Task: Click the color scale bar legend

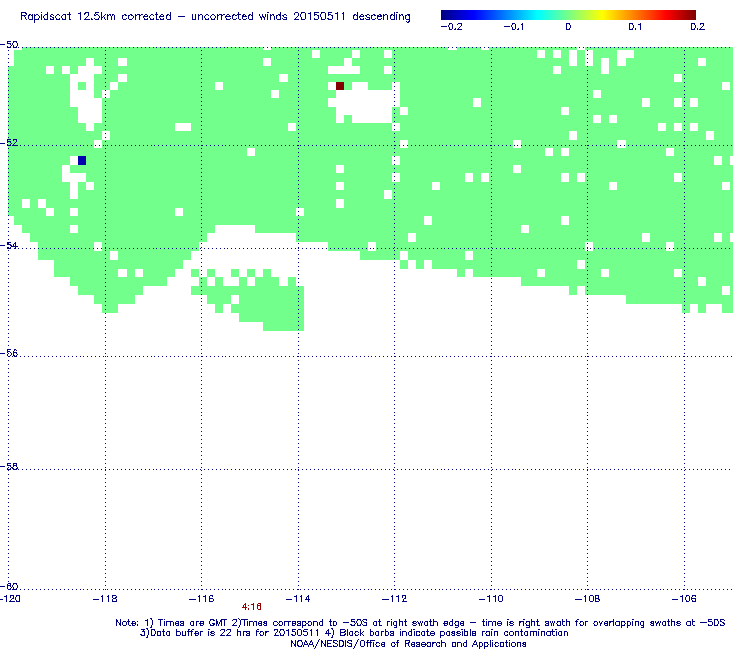Action: (x=568, y=15)
